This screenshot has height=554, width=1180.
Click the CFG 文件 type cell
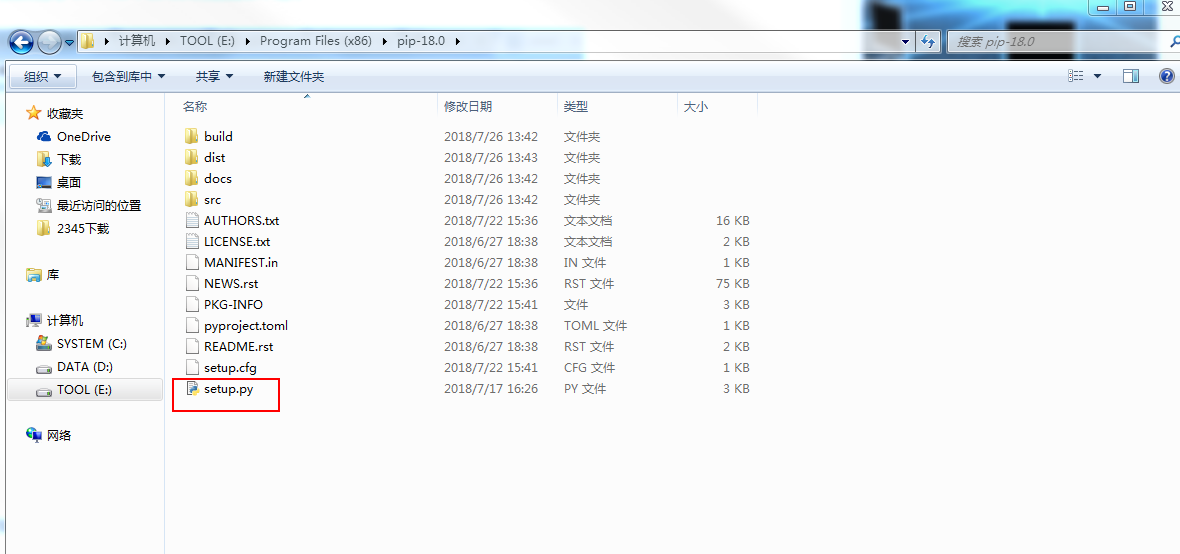tap(589, 368)
